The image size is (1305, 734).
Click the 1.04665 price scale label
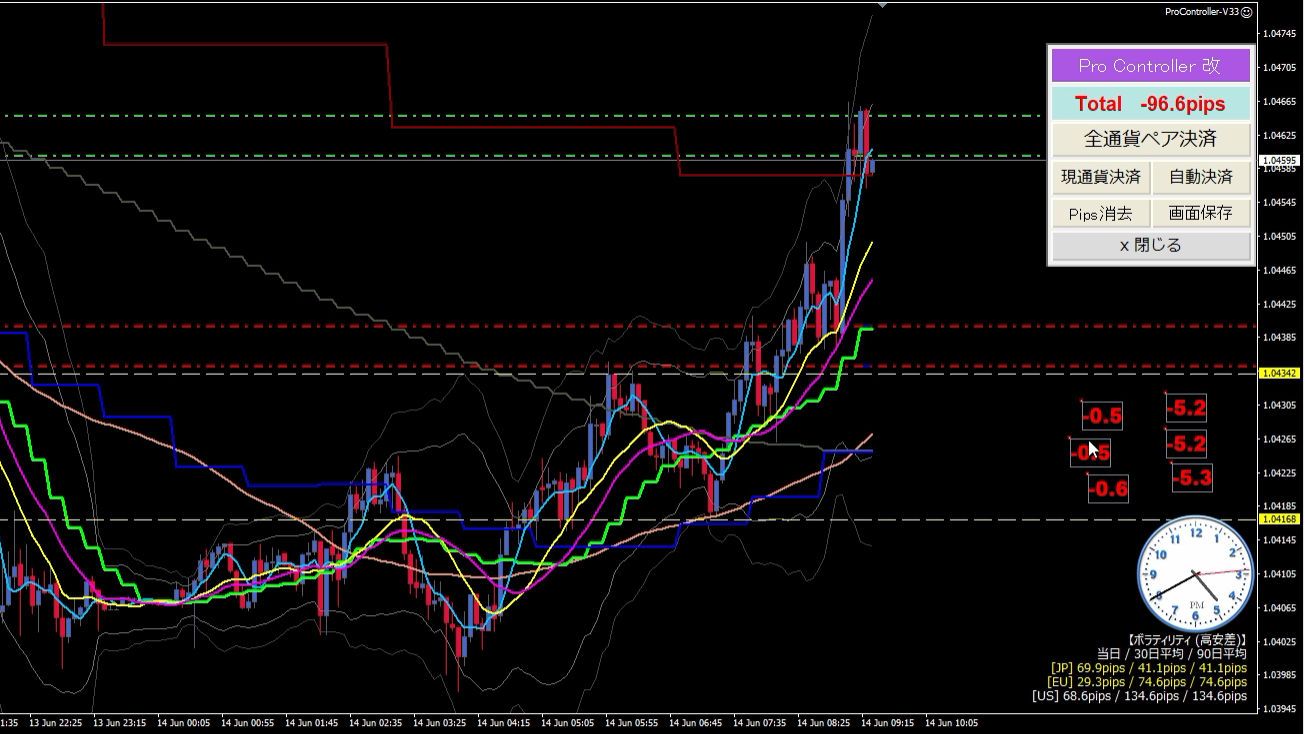click(x=1280, y=101)
